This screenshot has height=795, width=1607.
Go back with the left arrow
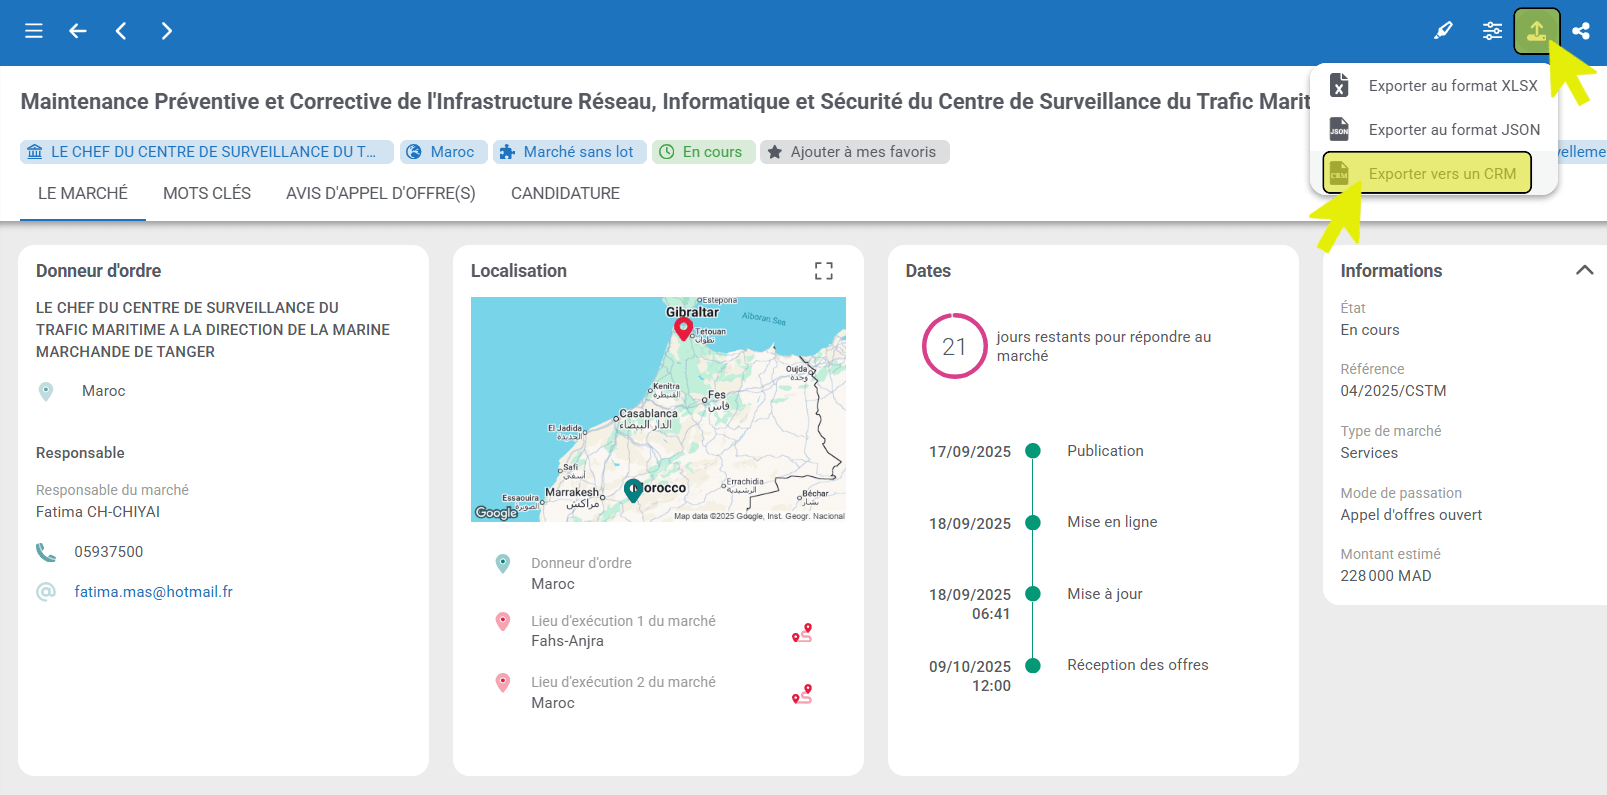77,31
